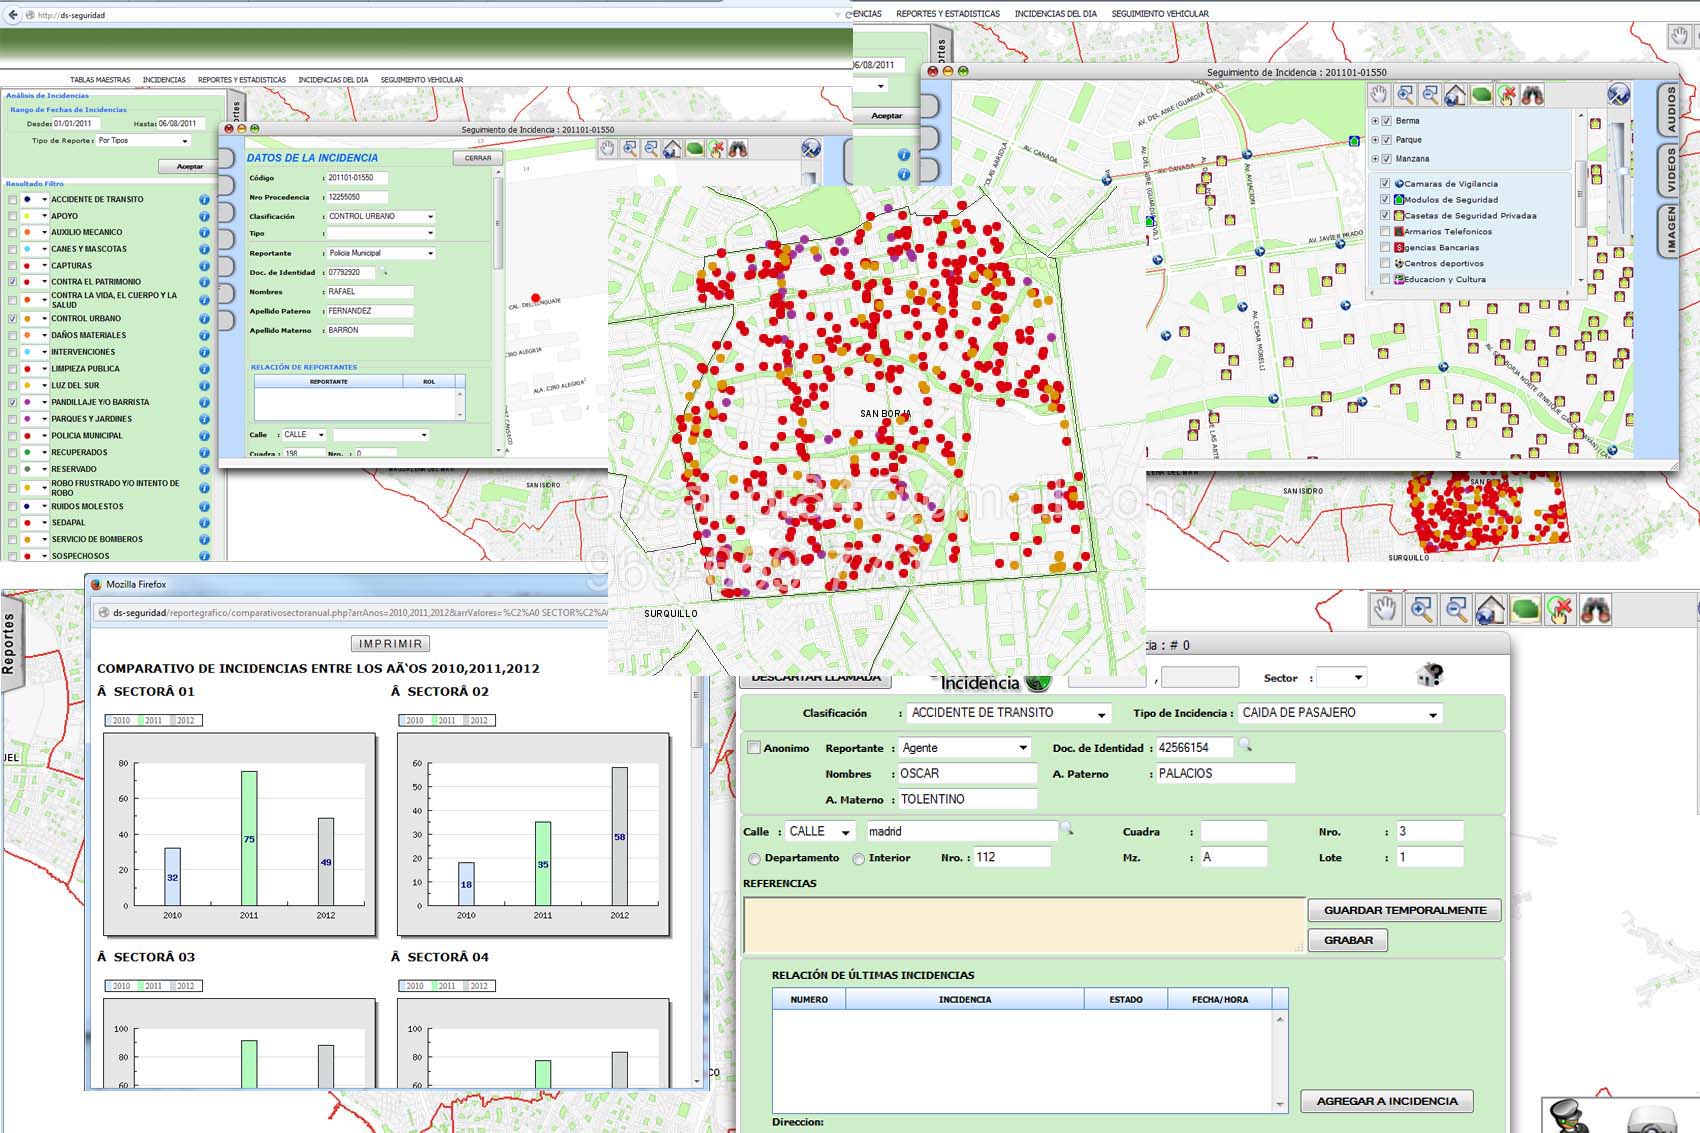The image size is (1700, 1133).
Task: Open AUDIOS side tab
Action: 1670,110
